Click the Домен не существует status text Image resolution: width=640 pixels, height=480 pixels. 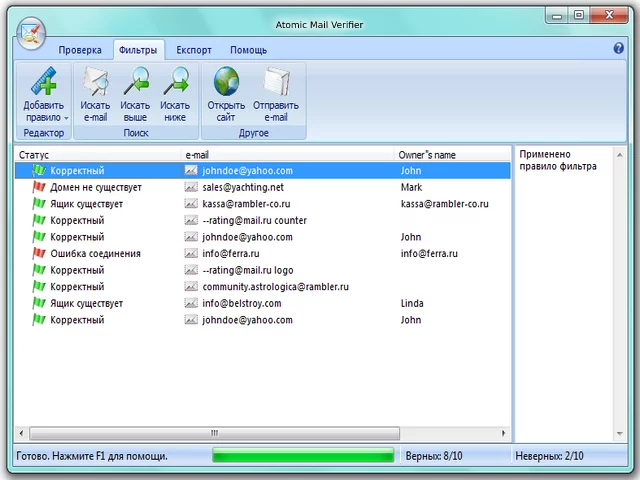(x=96, y=187)
